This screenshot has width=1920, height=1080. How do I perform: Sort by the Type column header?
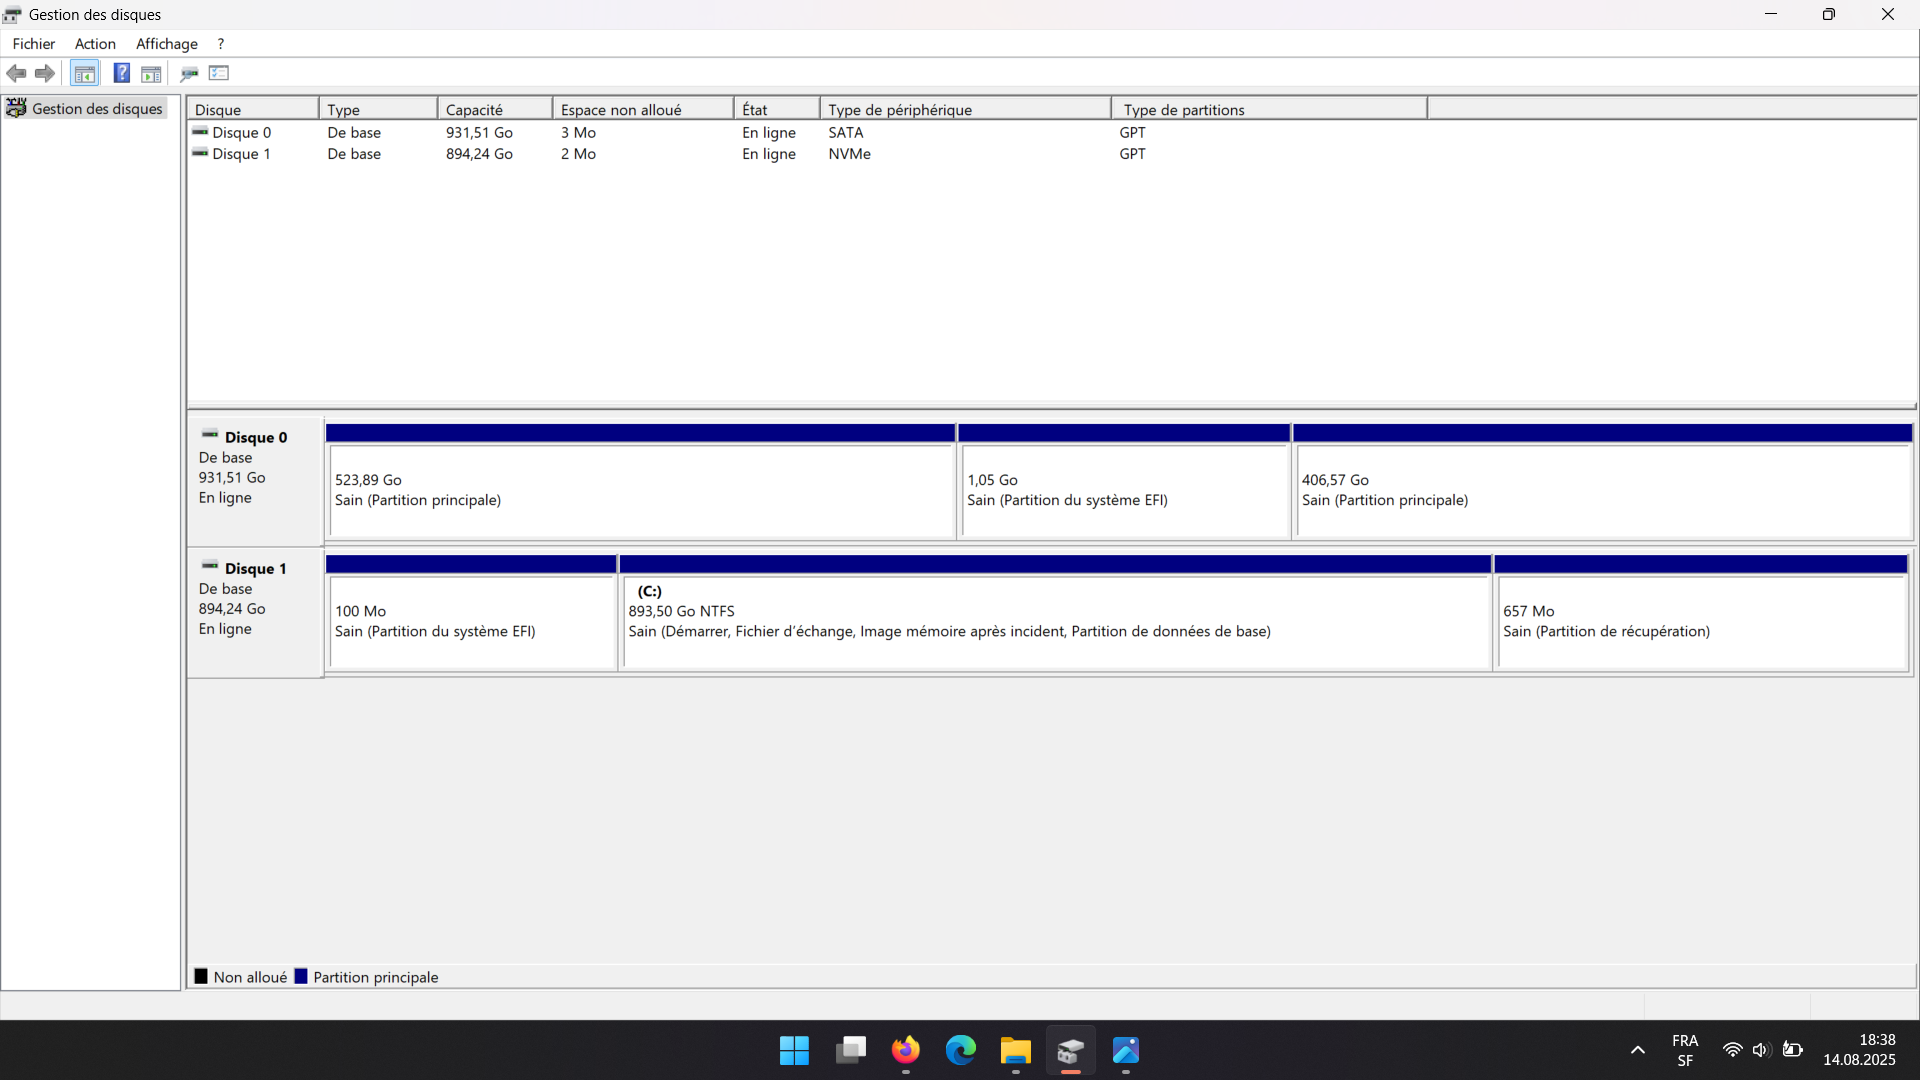tap(378, 109)
